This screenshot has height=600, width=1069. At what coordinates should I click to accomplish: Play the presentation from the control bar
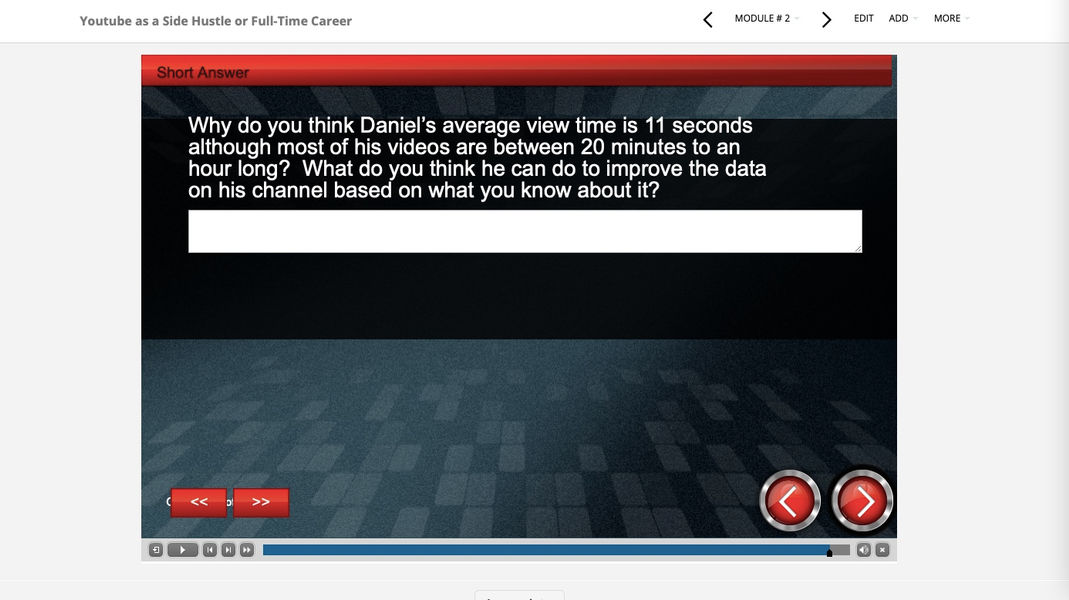pyautogui.click(x=183, y=550)
